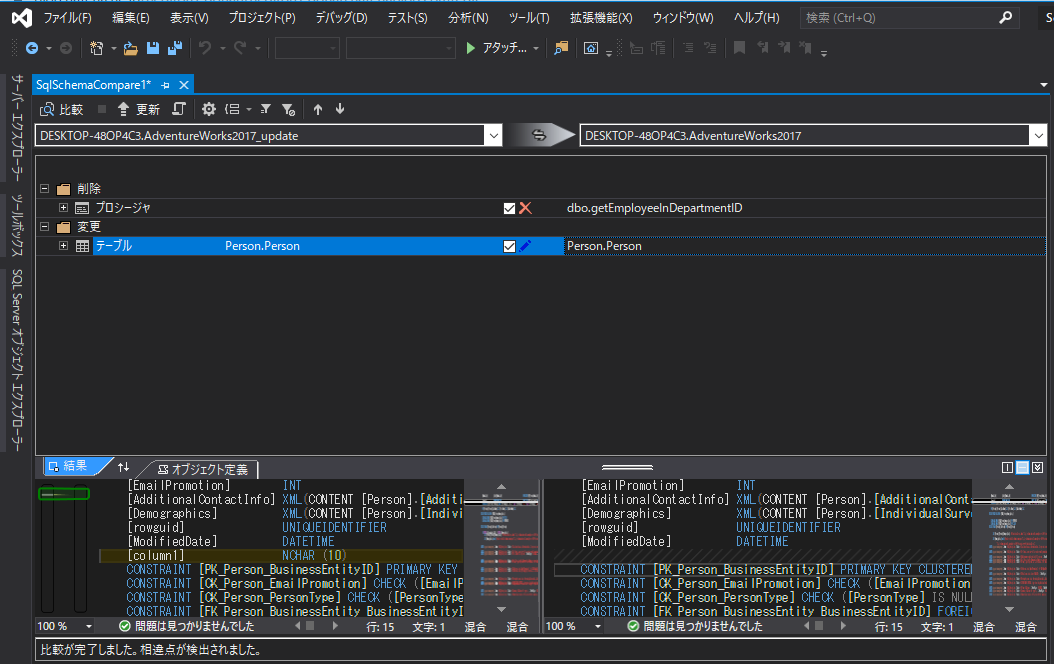Image resolution: width=1054 pixels, height=664 pixels.
Task: Open schema compare options via the gear icon
Action: click(x=209, y=109)
